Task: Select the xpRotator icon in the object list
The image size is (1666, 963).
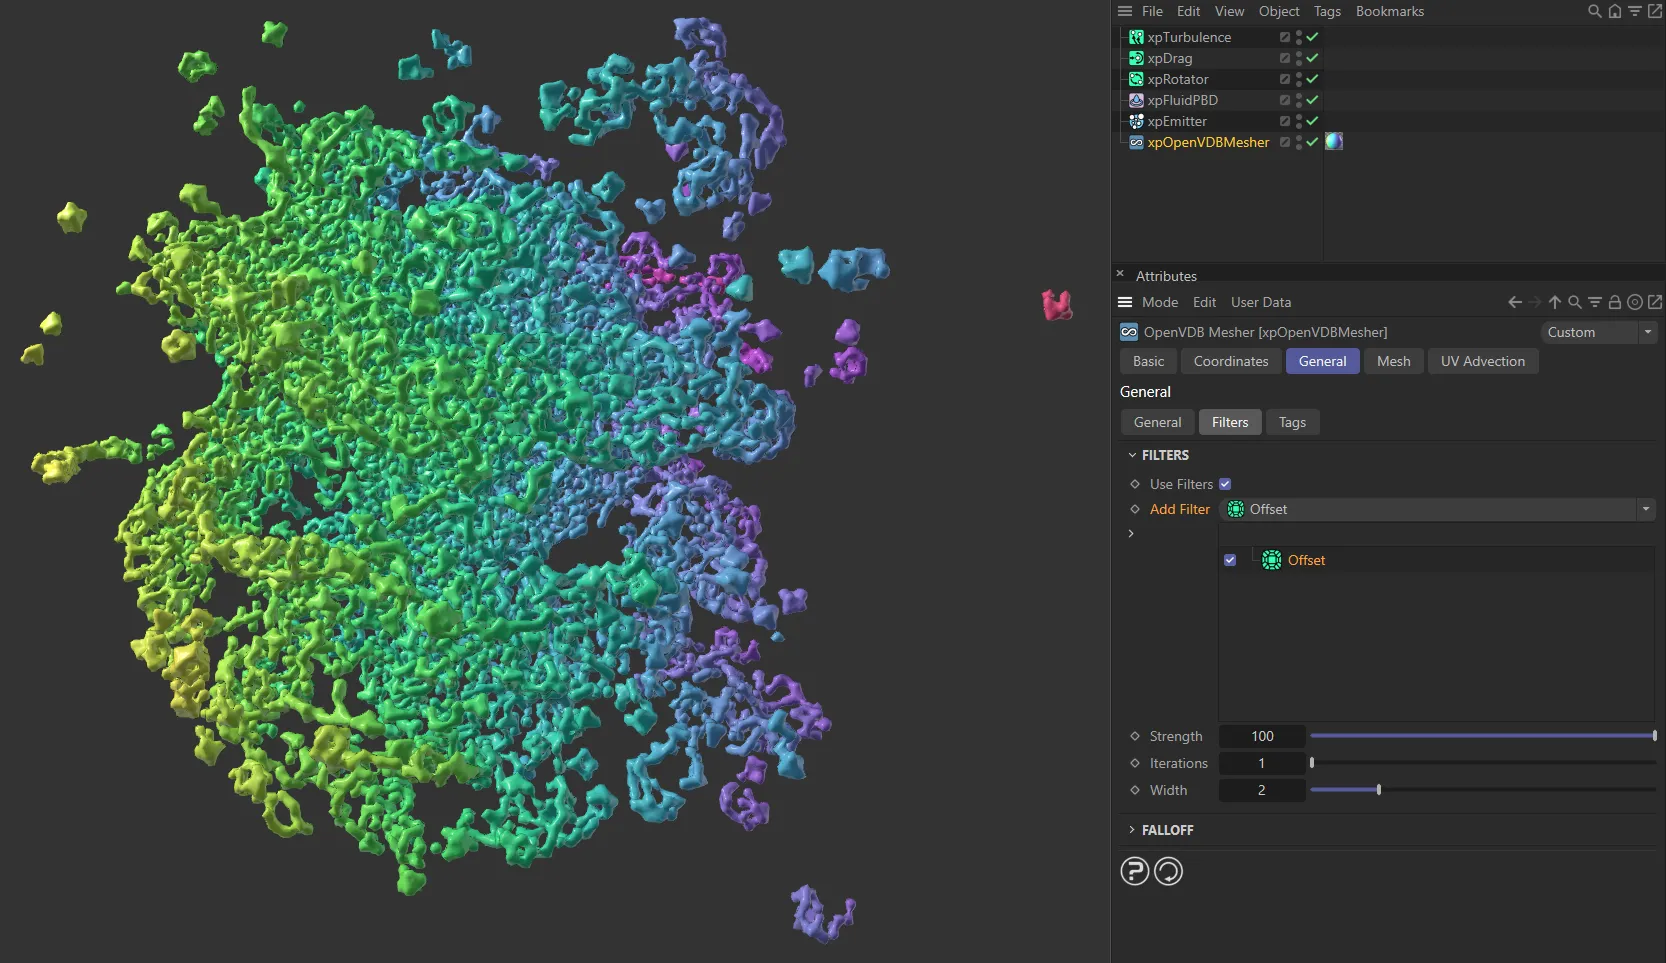Action: coord(1136,79)
